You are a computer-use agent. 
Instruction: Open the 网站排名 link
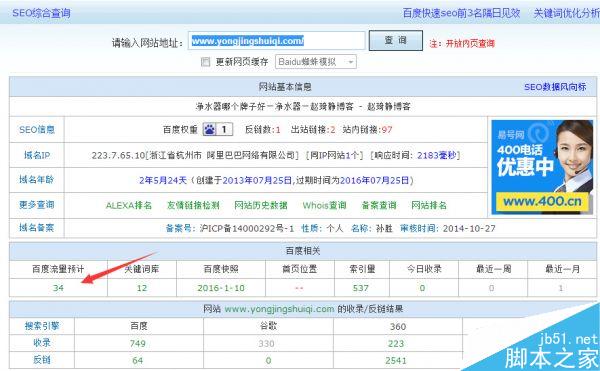pos(429,205)
